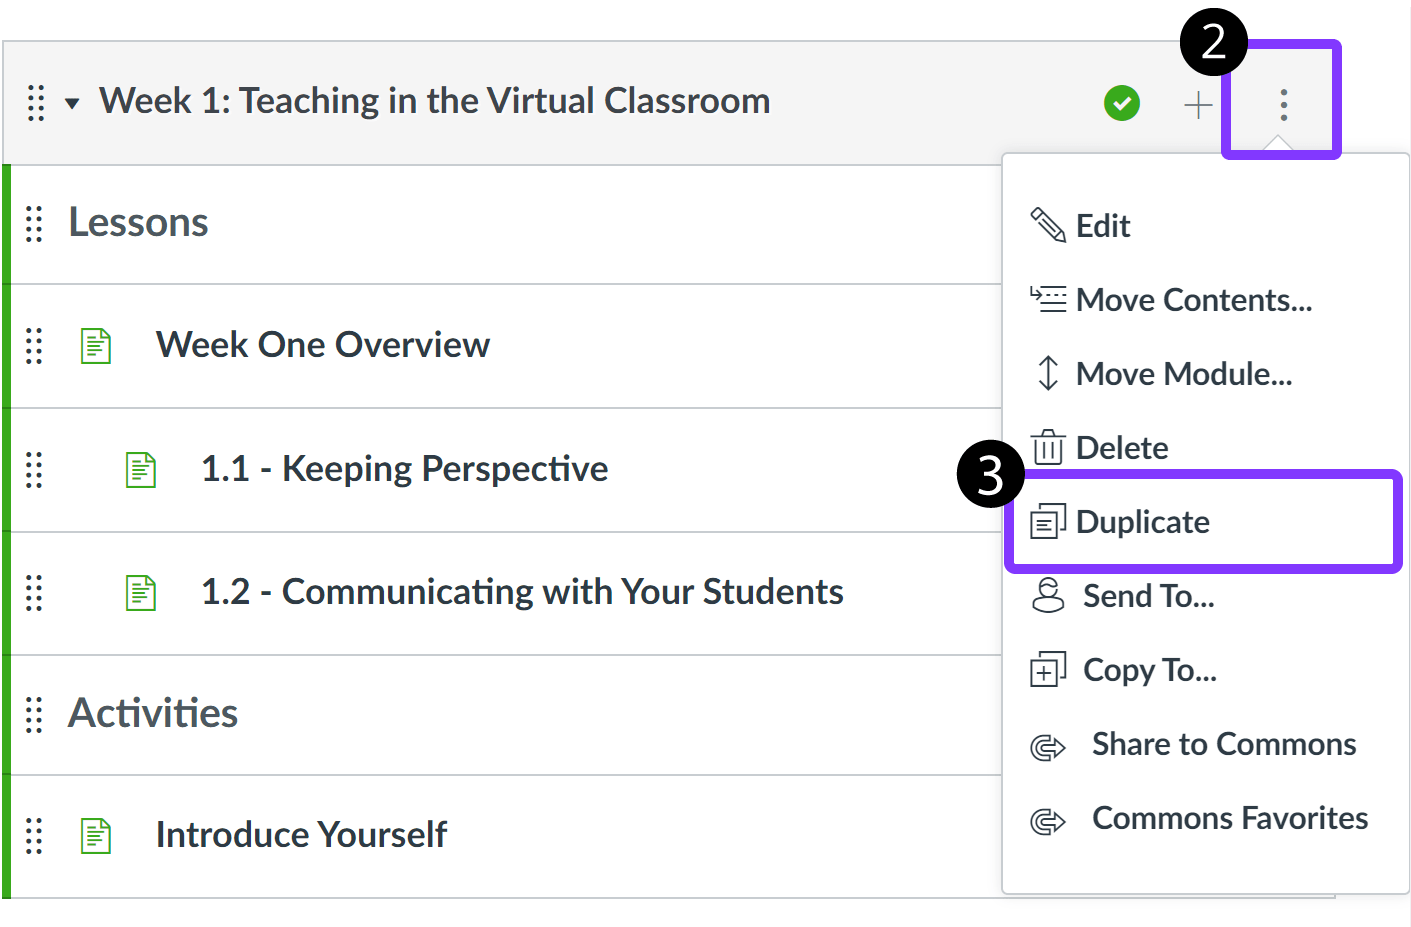Toggle publish status of Introduce Yourself page icon
Viewport: 1411px width, 927px height.
click(95, 835)
